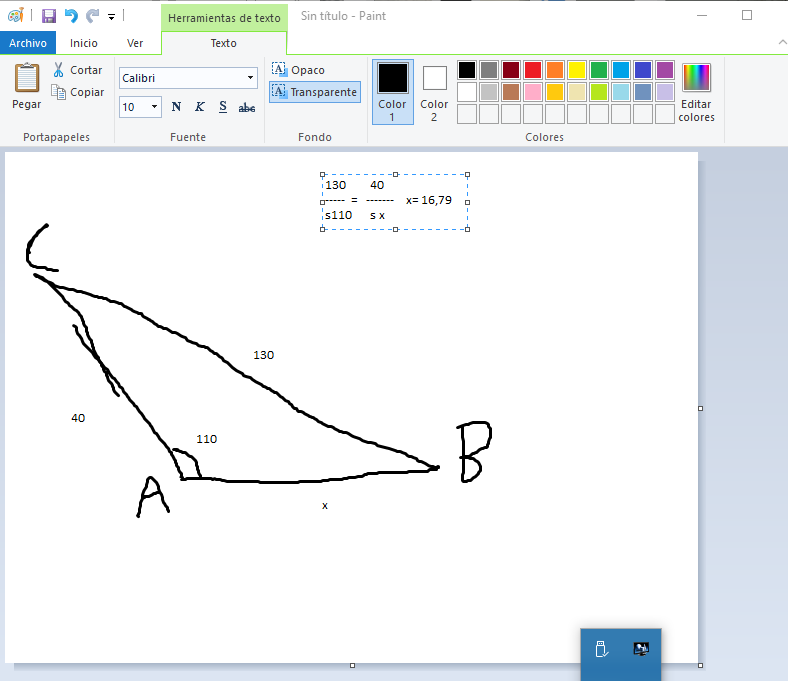Click the Cortar scissors button

click(77, 70)
